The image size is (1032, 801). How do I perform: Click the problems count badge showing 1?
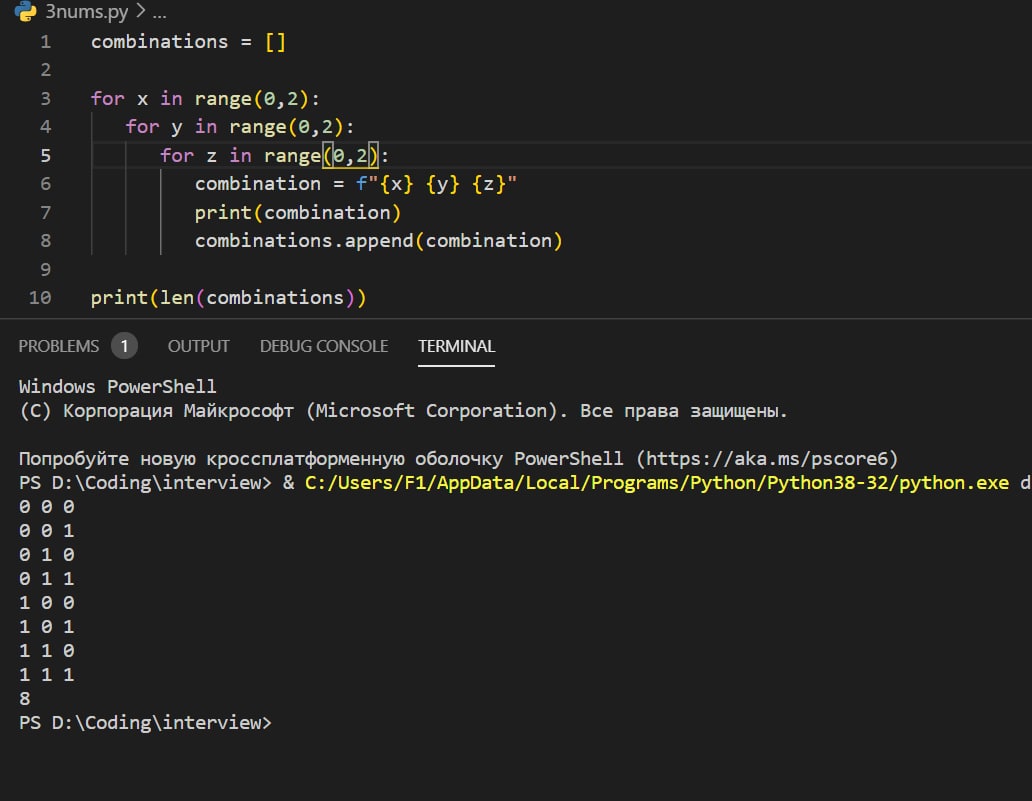124,346
